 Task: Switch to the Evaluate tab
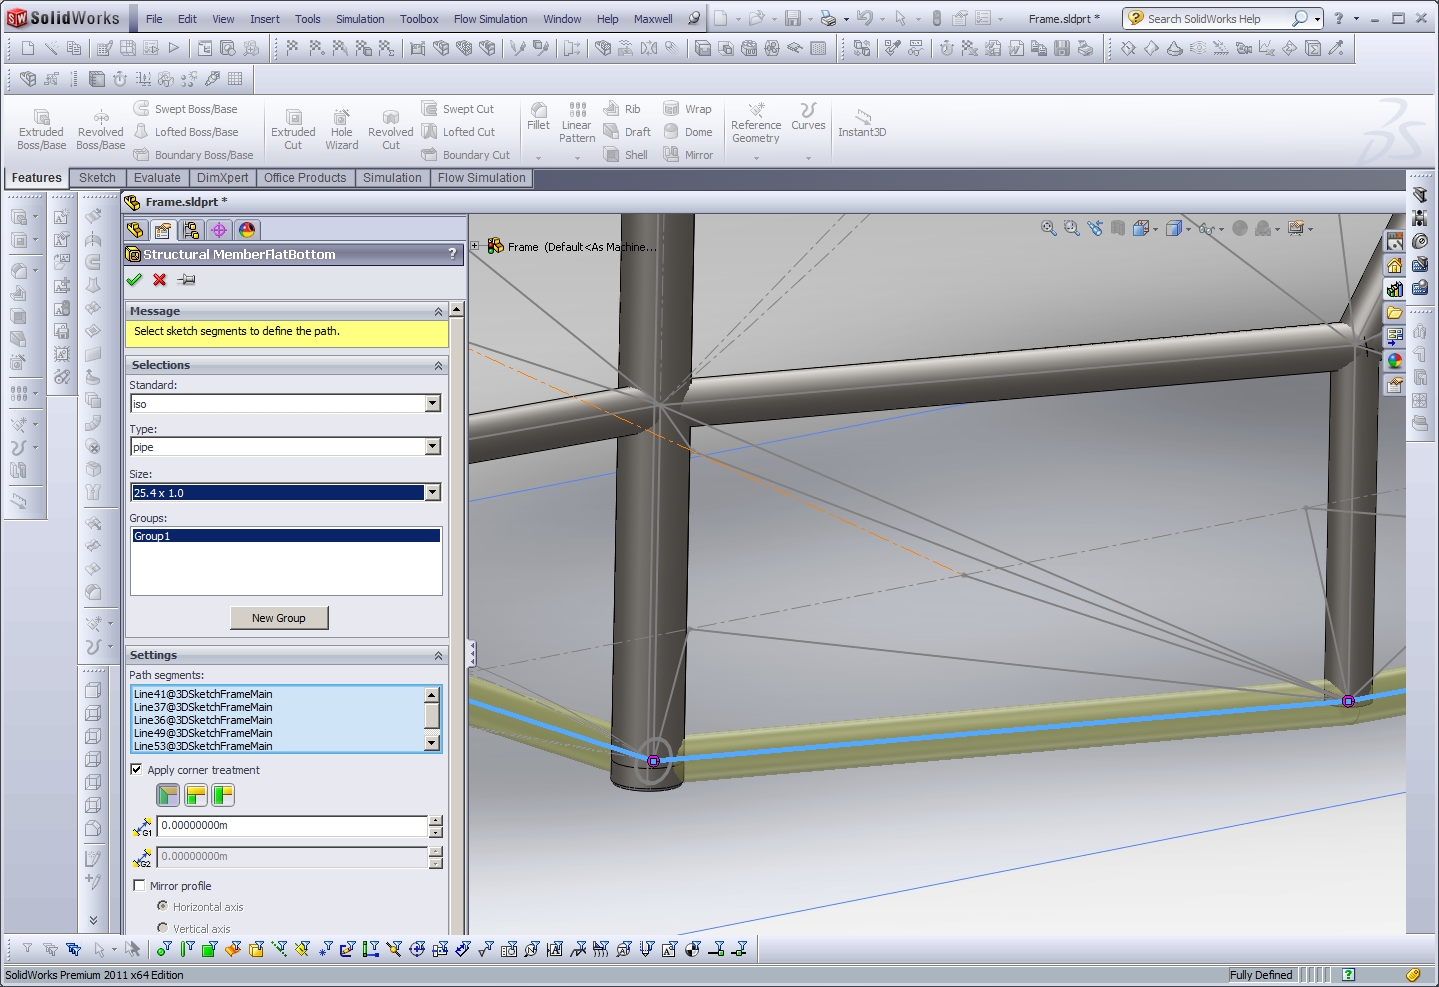157,178
